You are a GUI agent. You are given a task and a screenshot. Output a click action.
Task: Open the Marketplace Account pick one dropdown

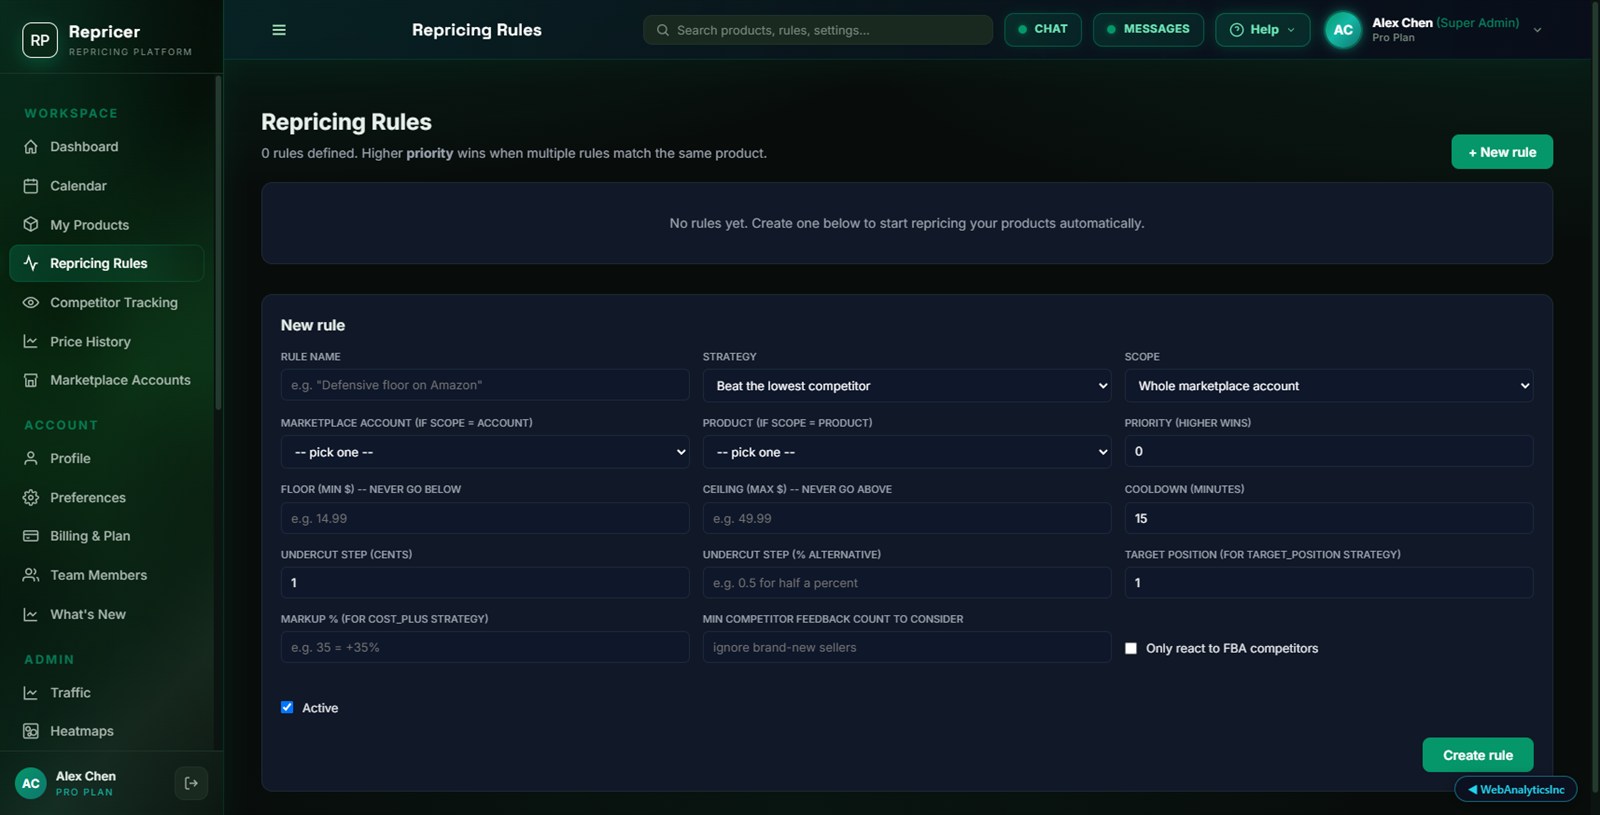click(x=485, y=452)
